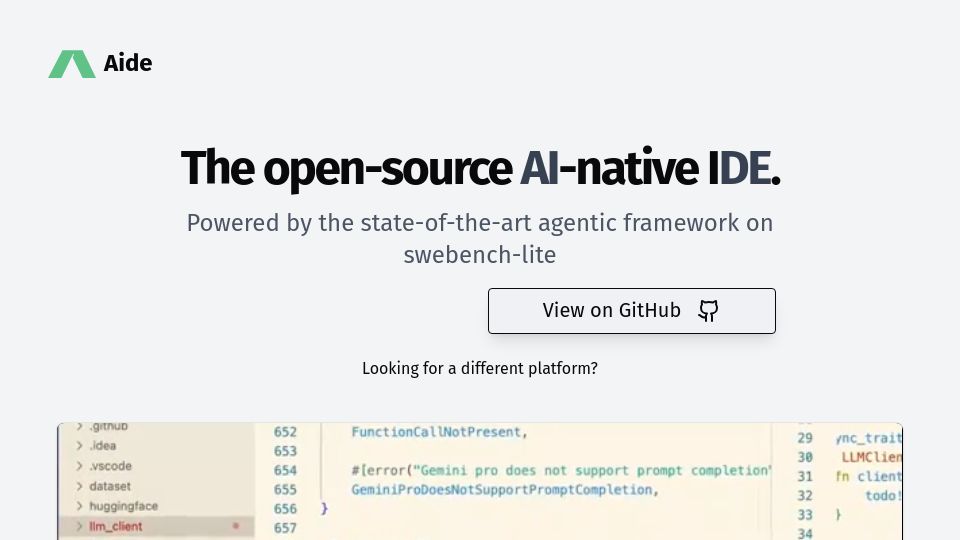Select the huggingface folder name
The image size is (960, 540).
124,506
